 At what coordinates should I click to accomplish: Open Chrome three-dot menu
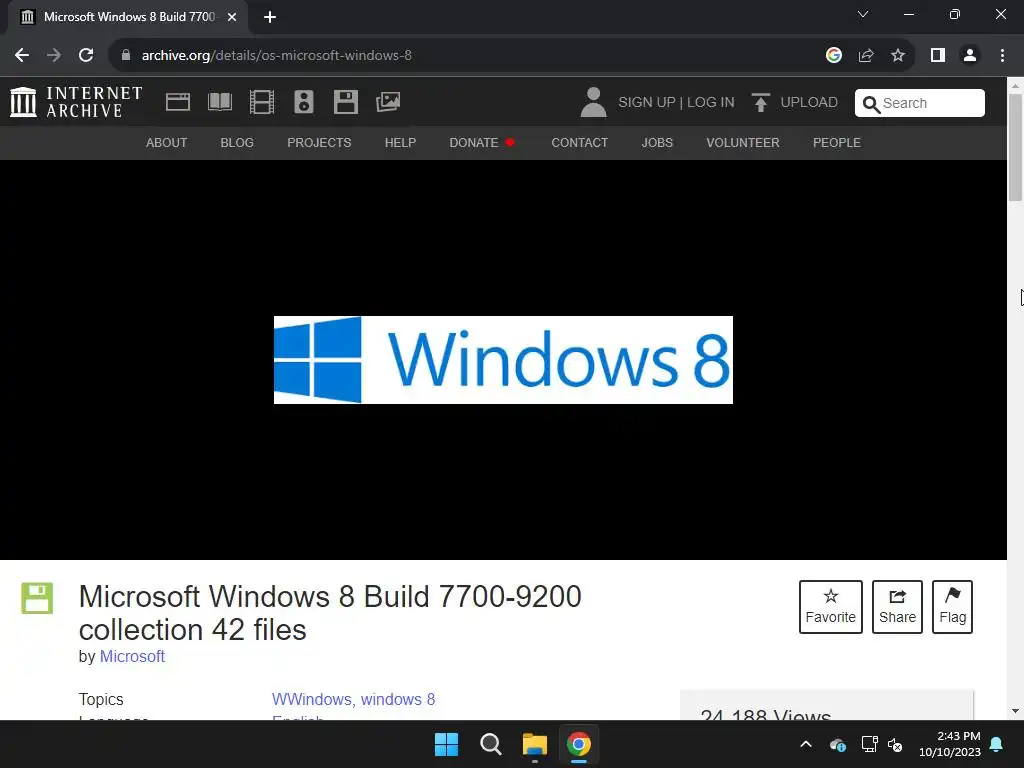1002,56
